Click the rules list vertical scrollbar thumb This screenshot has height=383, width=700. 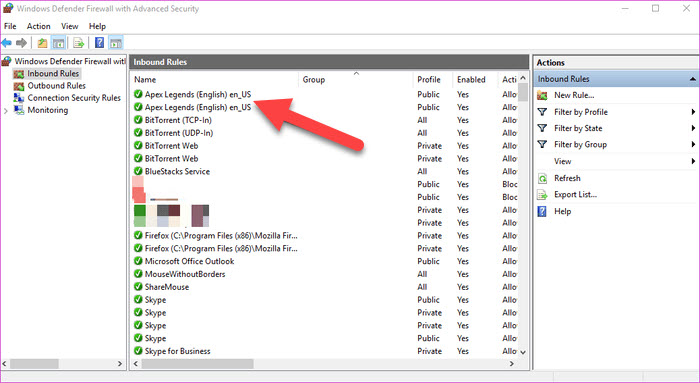[523, 93]
